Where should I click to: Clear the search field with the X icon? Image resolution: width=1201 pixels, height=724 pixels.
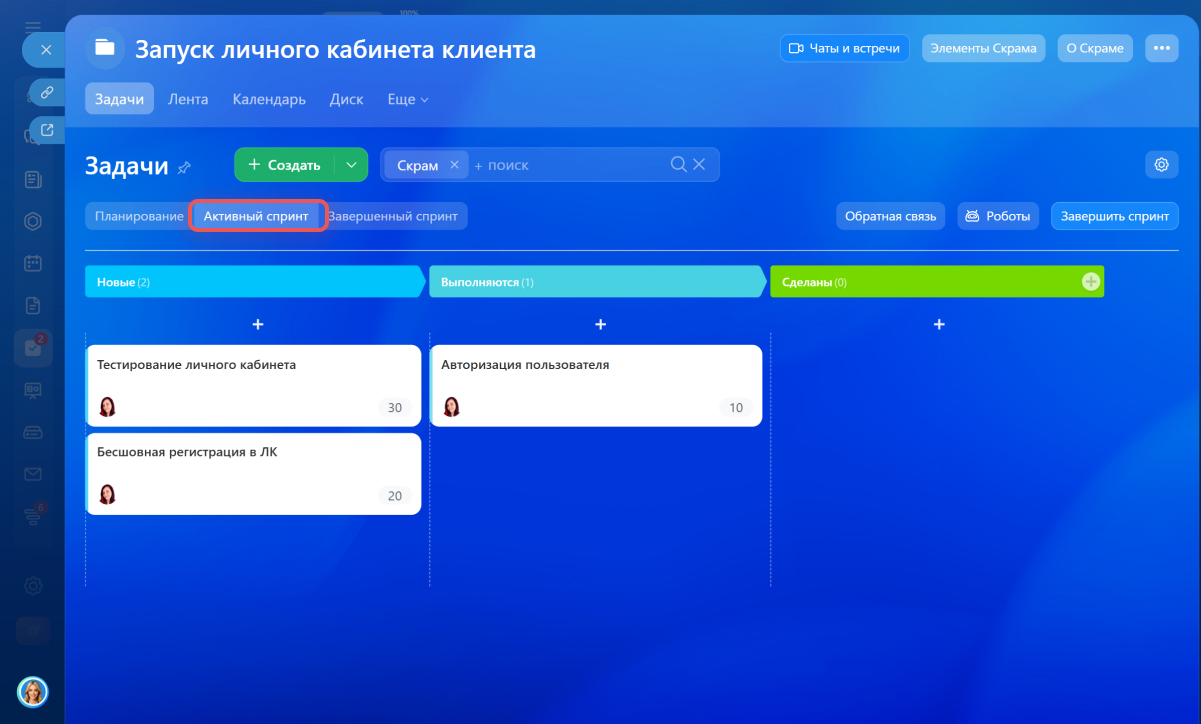699,164
